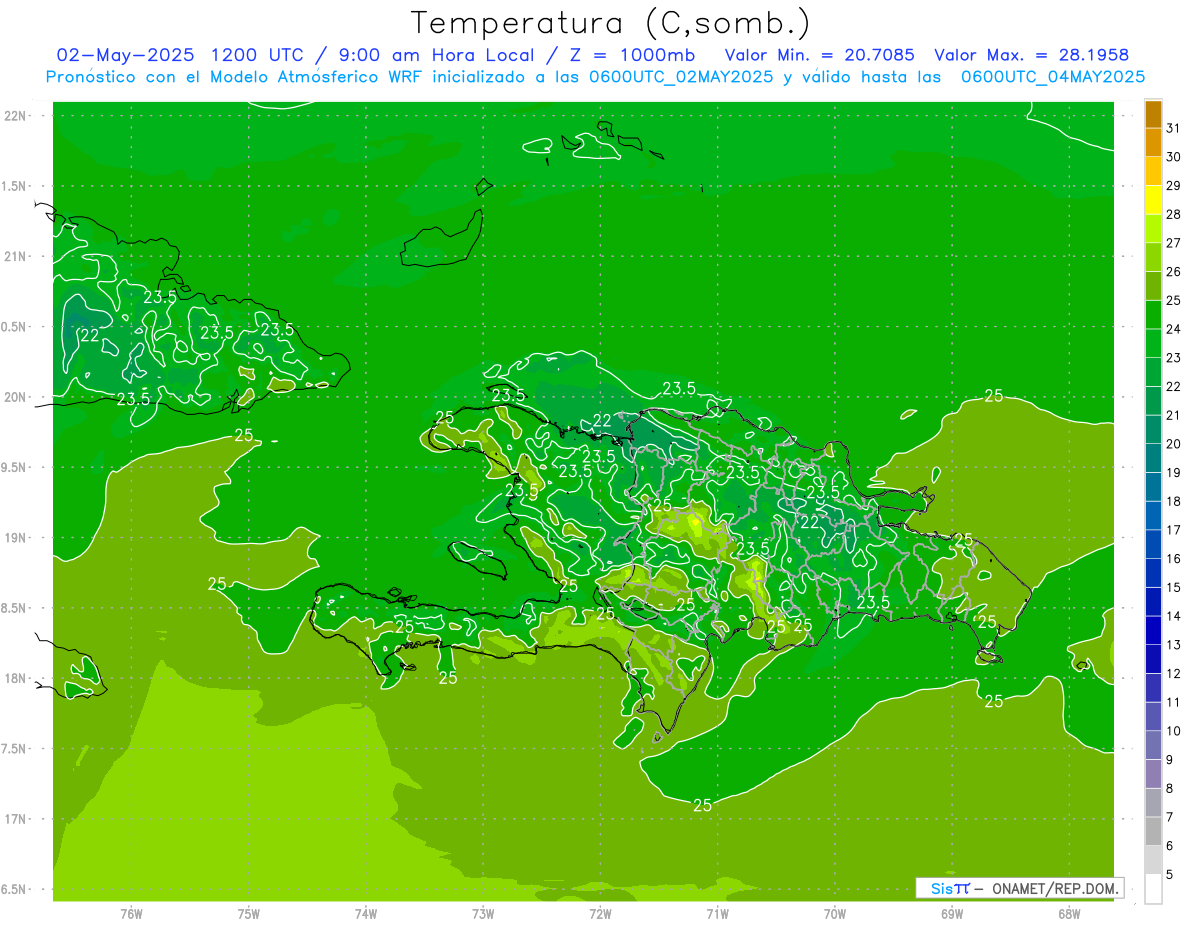Click the latitude label 22N
This screenshot has width=1200, height=927.
(x=17, y=116)
